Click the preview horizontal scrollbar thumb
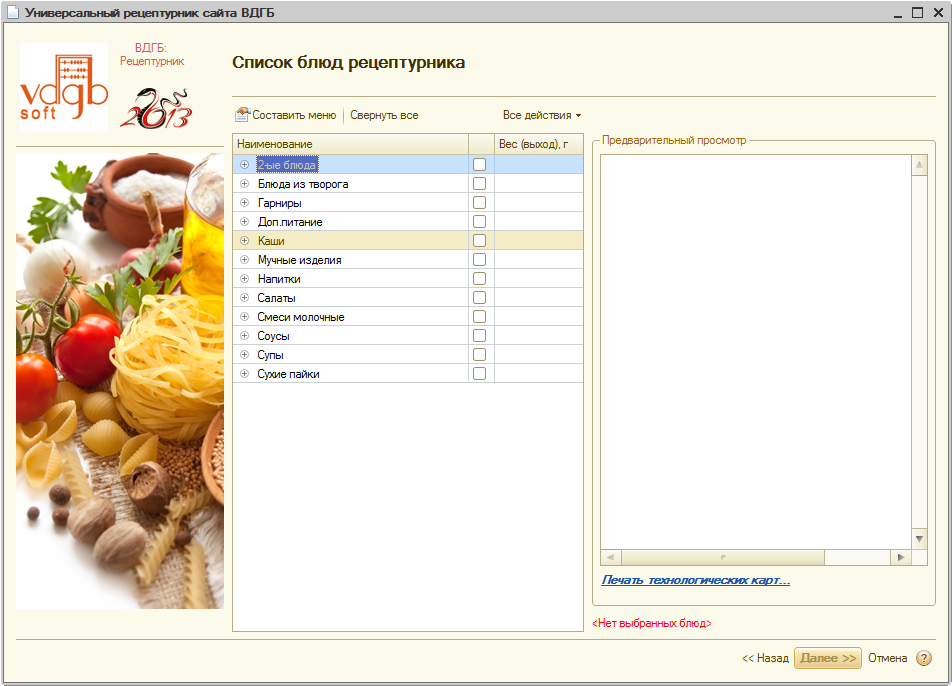The width and height of the screenshot is (952, 686). coord(722,557)
